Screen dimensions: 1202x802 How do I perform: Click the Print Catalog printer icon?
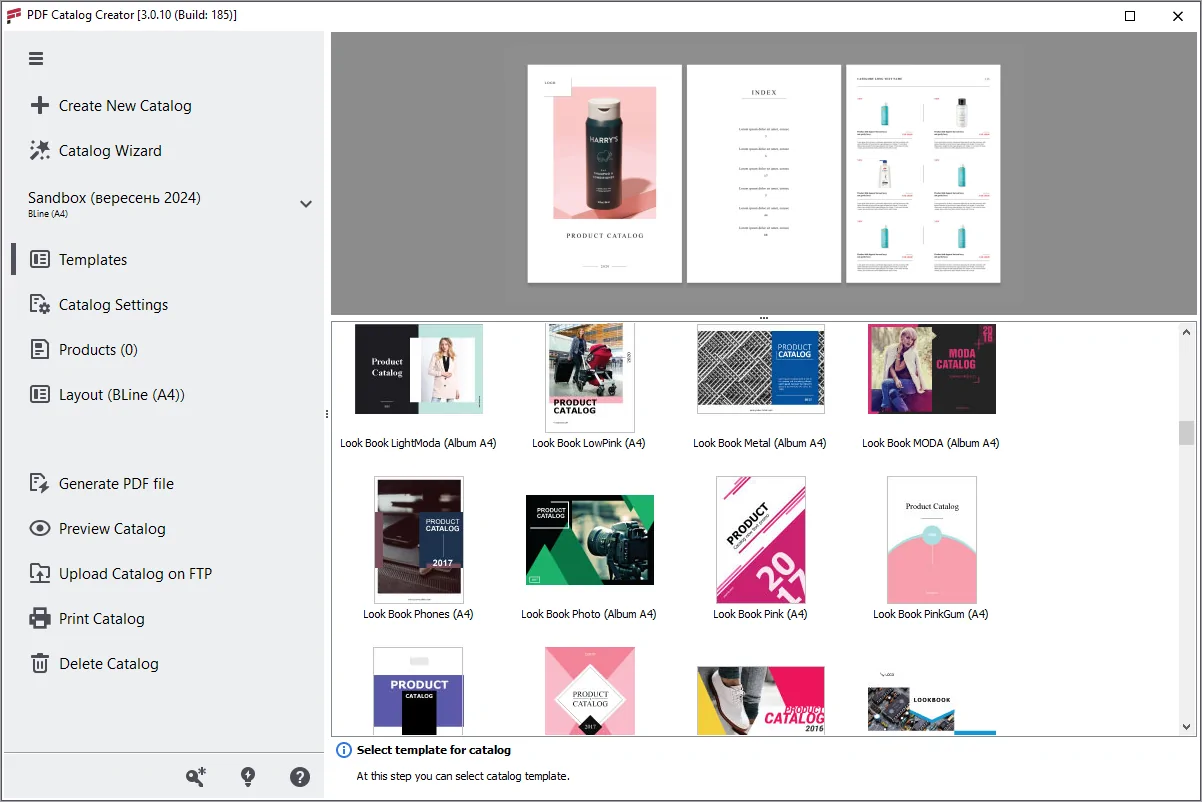click(x=38, y=618)
